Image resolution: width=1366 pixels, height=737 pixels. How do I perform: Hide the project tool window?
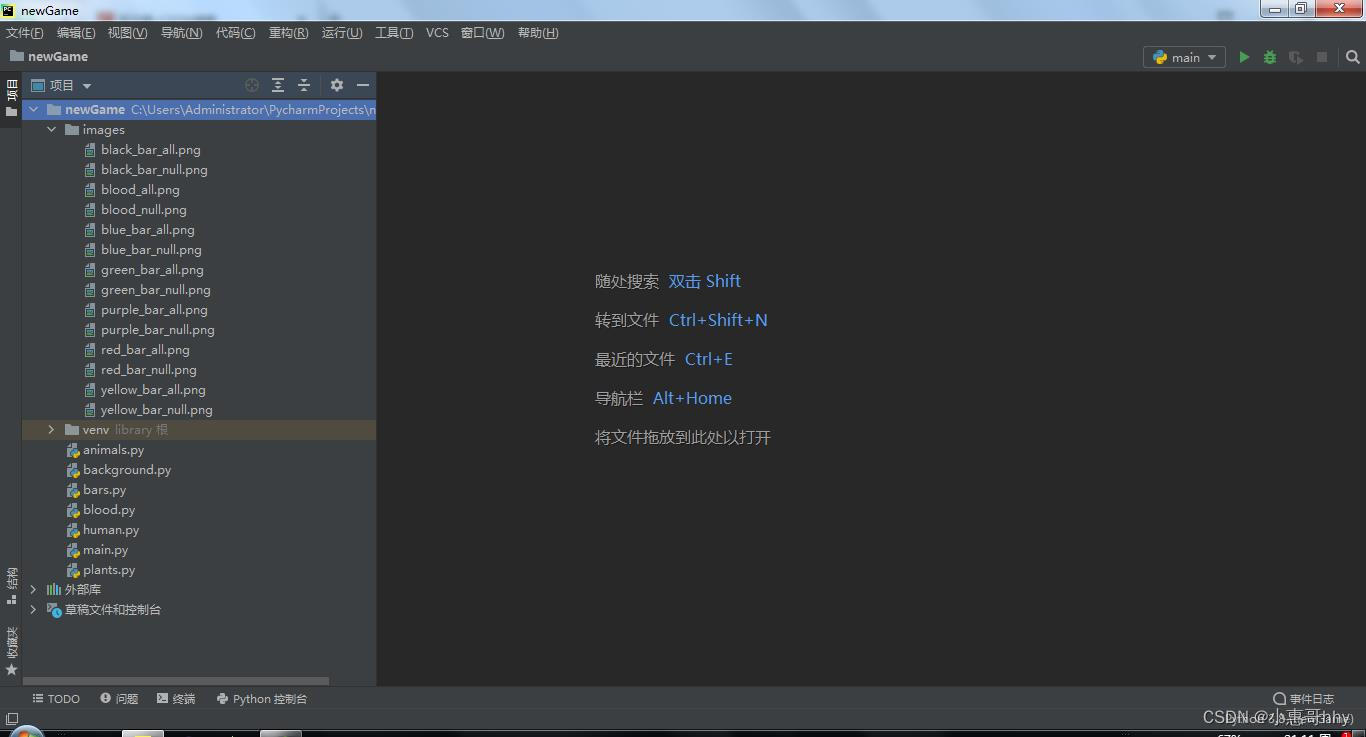[x=363, y=85]
